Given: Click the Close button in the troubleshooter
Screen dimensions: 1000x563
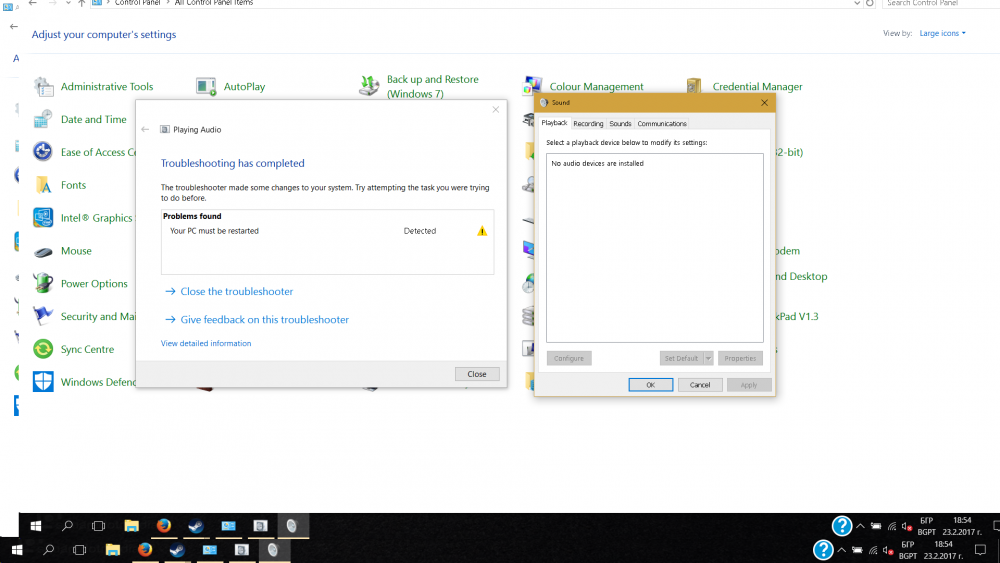Looking at the screenshot, I should click(477, 374).
